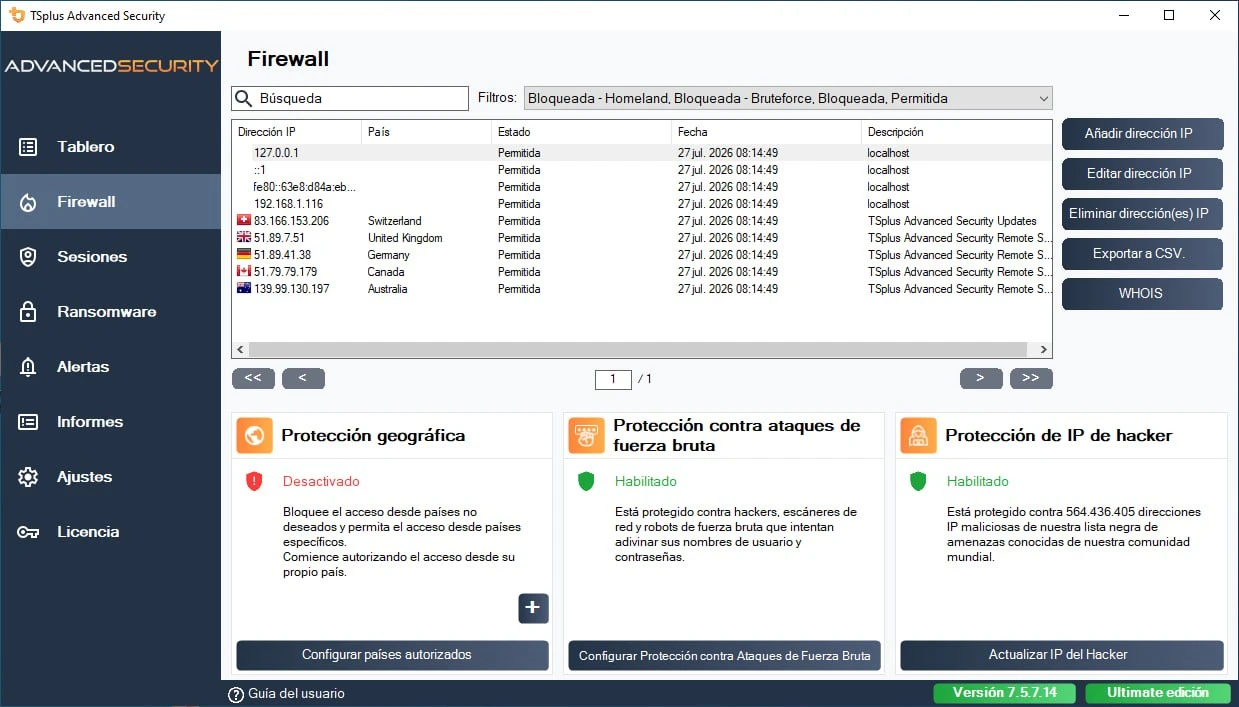This screenshot has height=707, width=1239.
Task: Sort by Descripción column header
Action: [x=956, y=132]
